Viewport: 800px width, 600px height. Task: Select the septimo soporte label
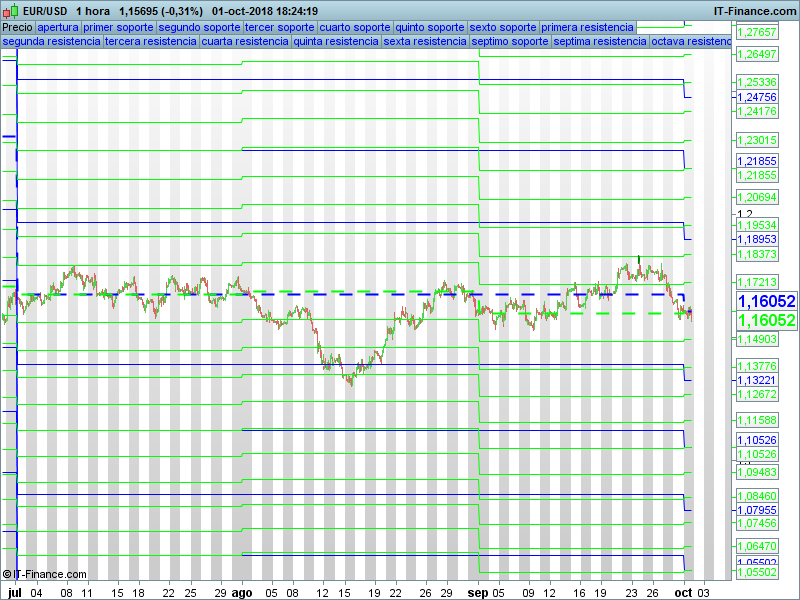coord(509,42)
